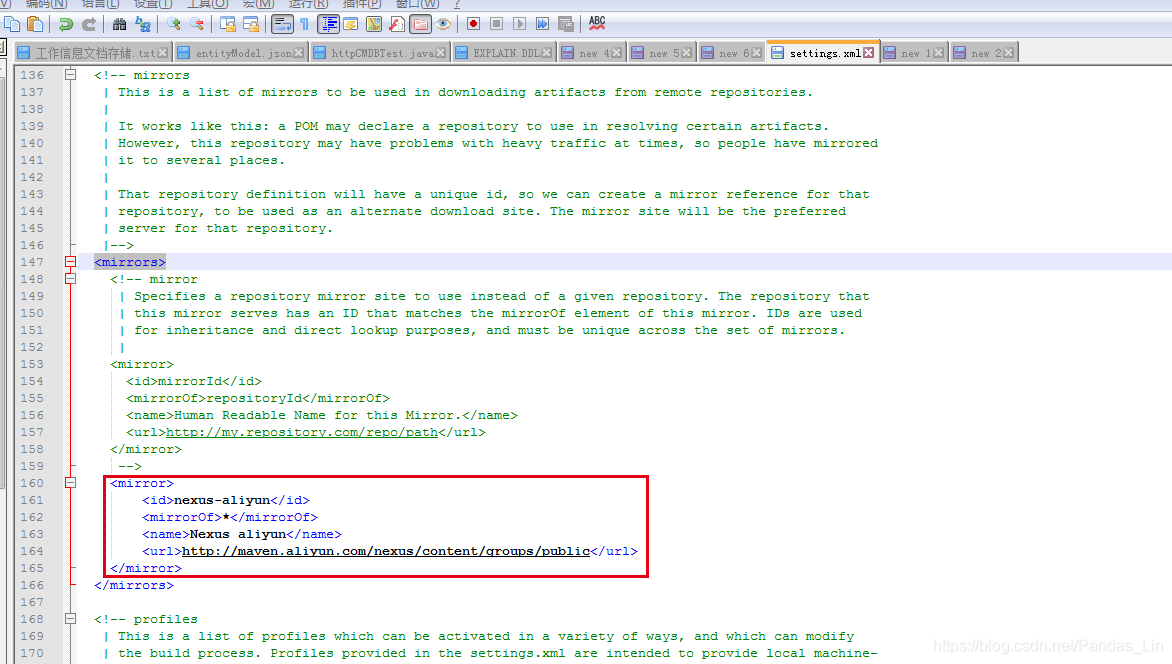Open the 宏(M) menu

point(259,4)
